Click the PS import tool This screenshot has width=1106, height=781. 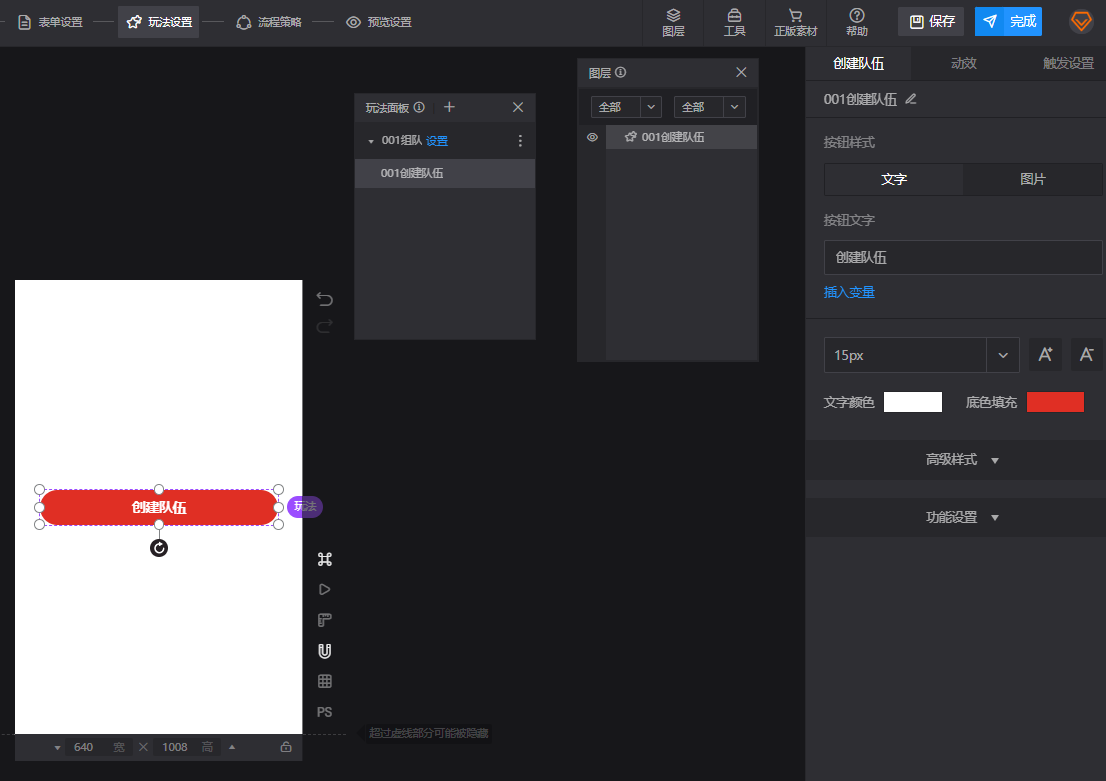click(324, 712)
